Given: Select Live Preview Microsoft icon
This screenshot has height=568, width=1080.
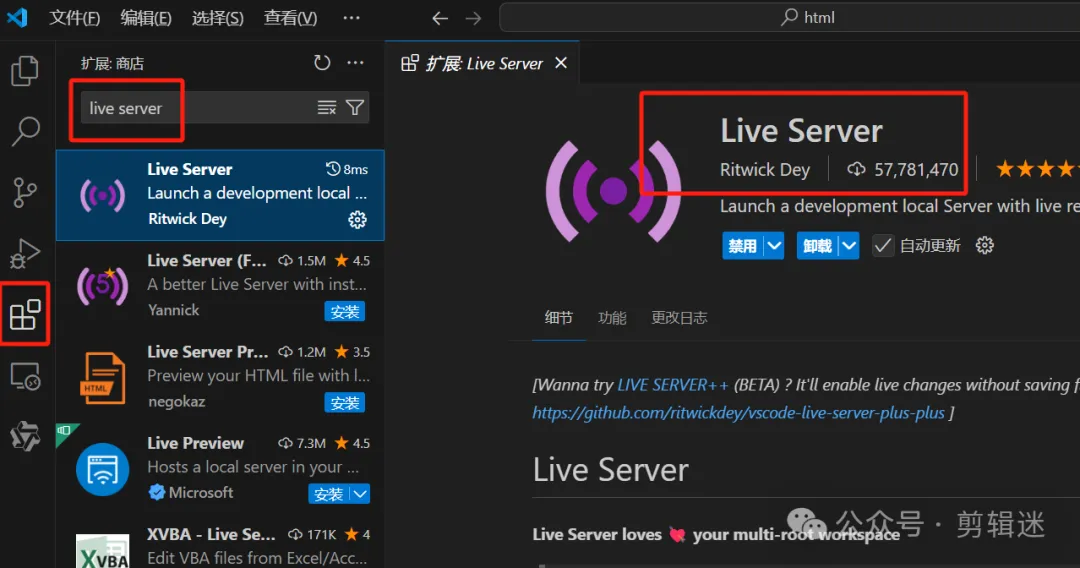Looking at the screenshot, I should (x=103, y=470).
